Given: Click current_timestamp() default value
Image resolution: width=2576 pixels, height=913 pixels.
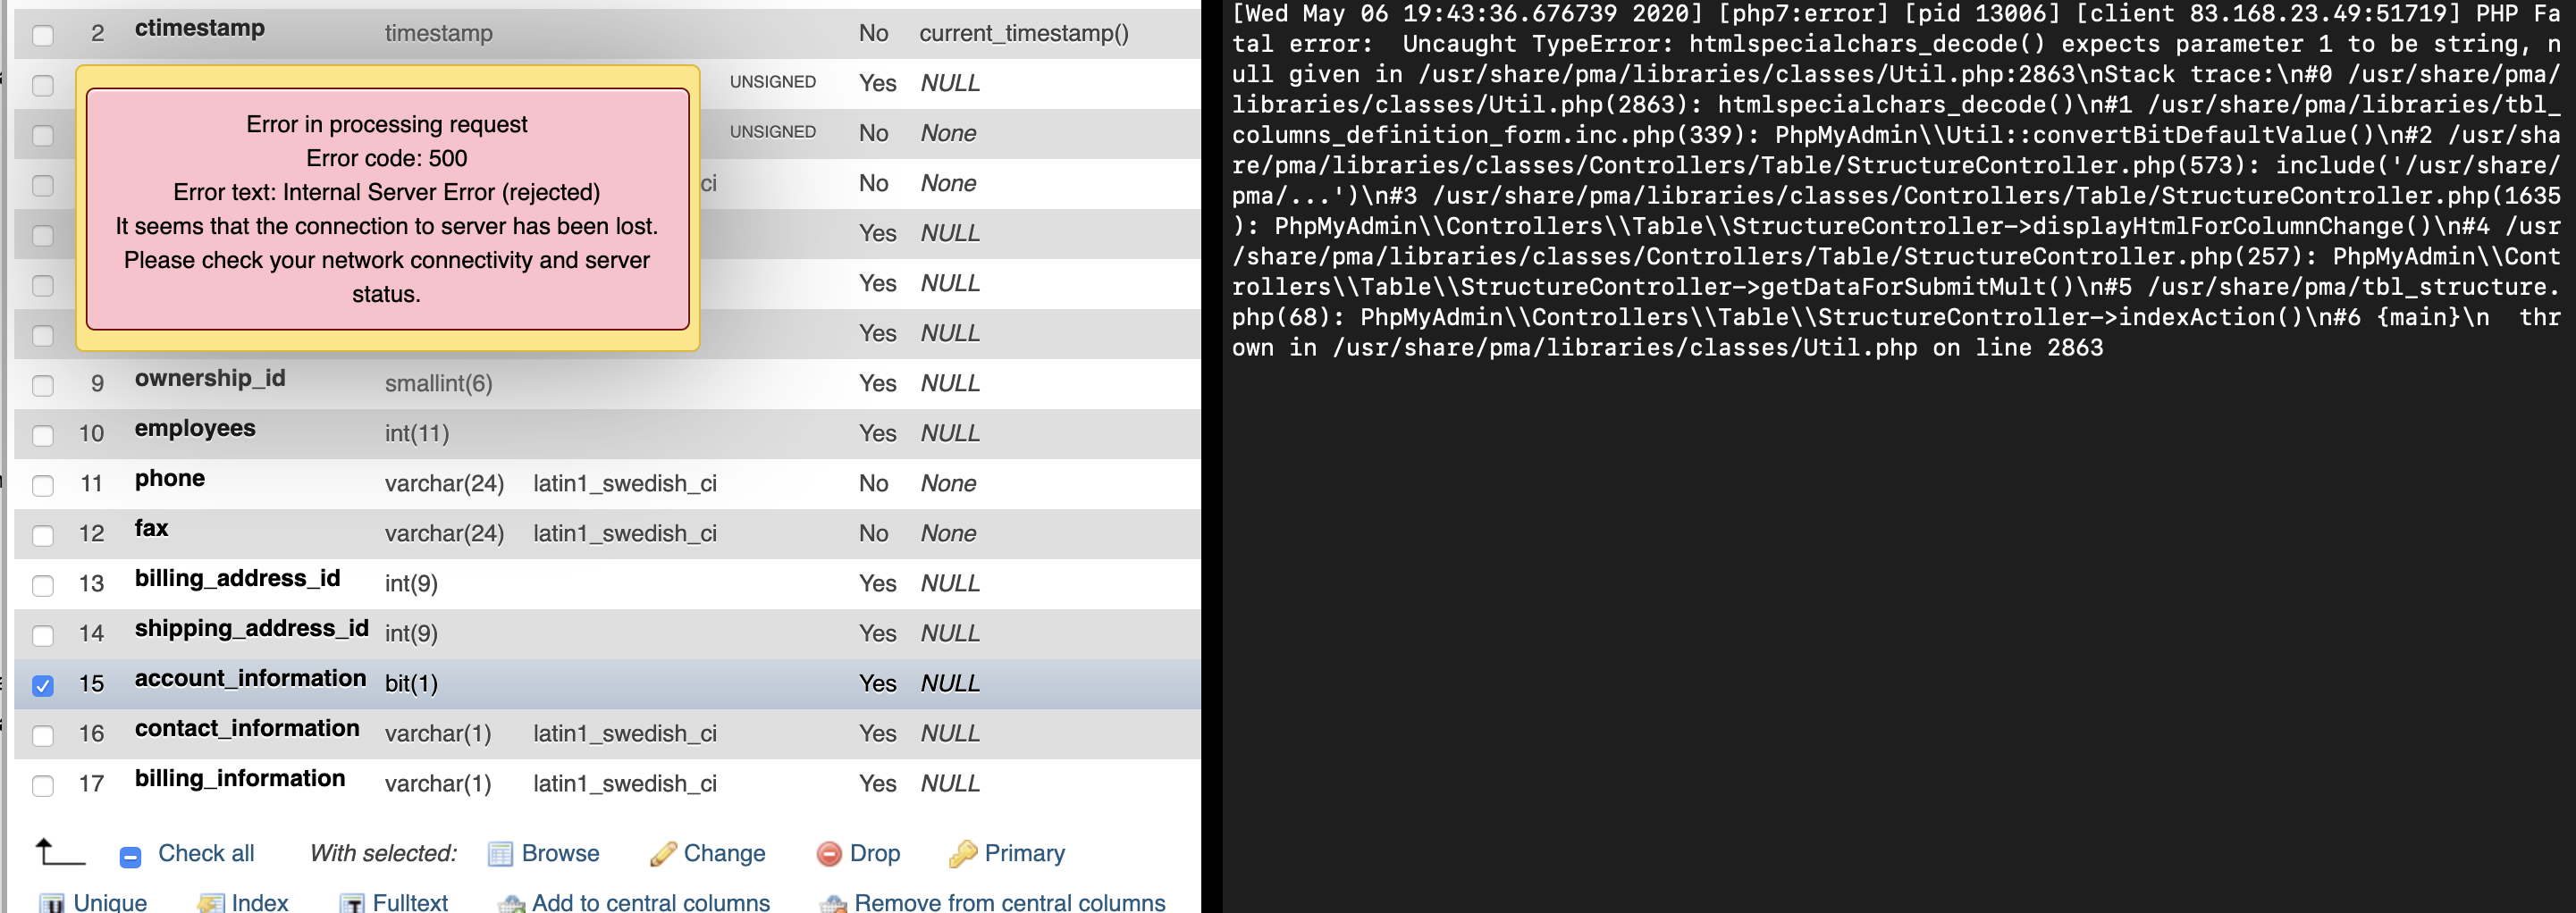Looking at the screenshot, I should pos(1024,33).
